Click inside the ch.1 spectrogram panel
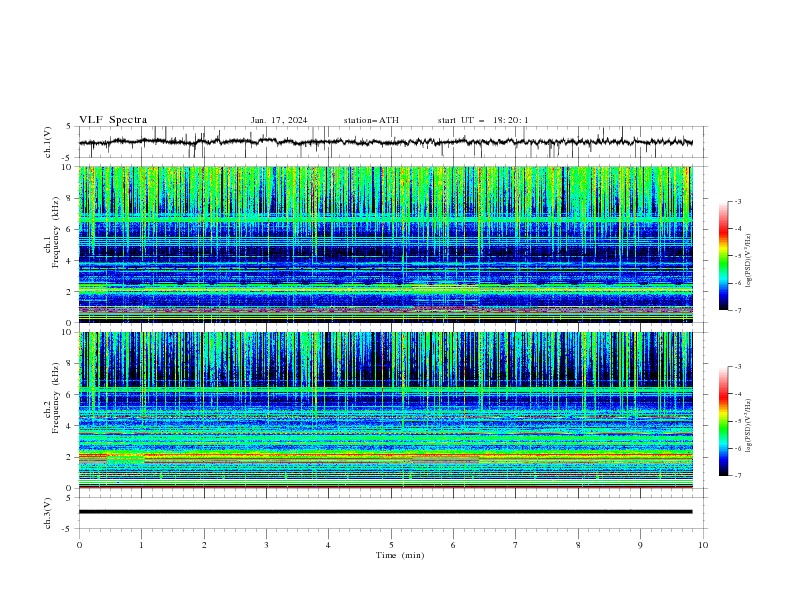The image size is (792, 612). 385,244
